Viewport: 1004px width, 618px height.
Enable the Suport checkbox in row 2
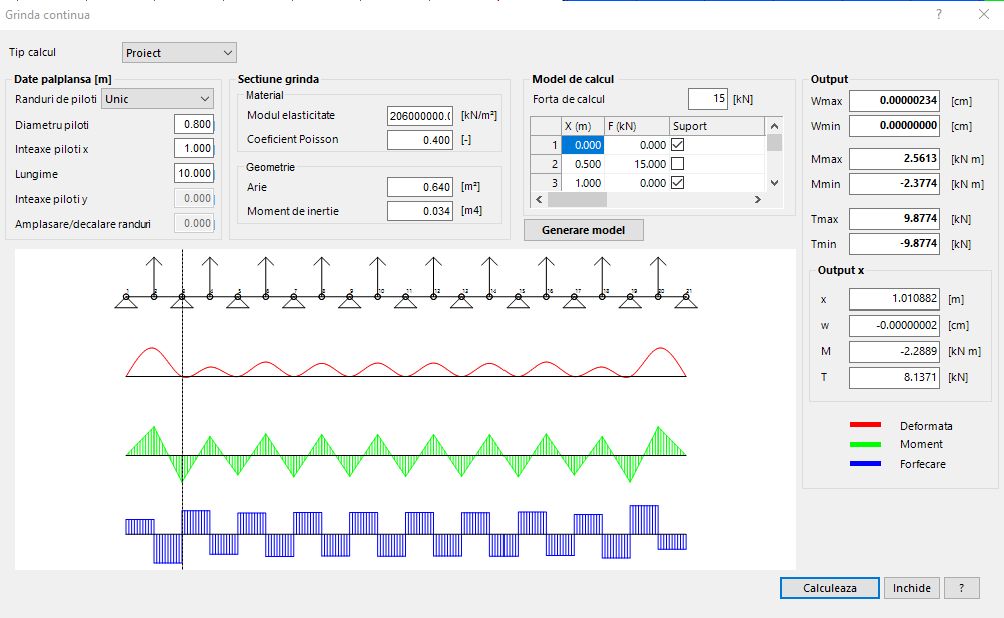677,164
